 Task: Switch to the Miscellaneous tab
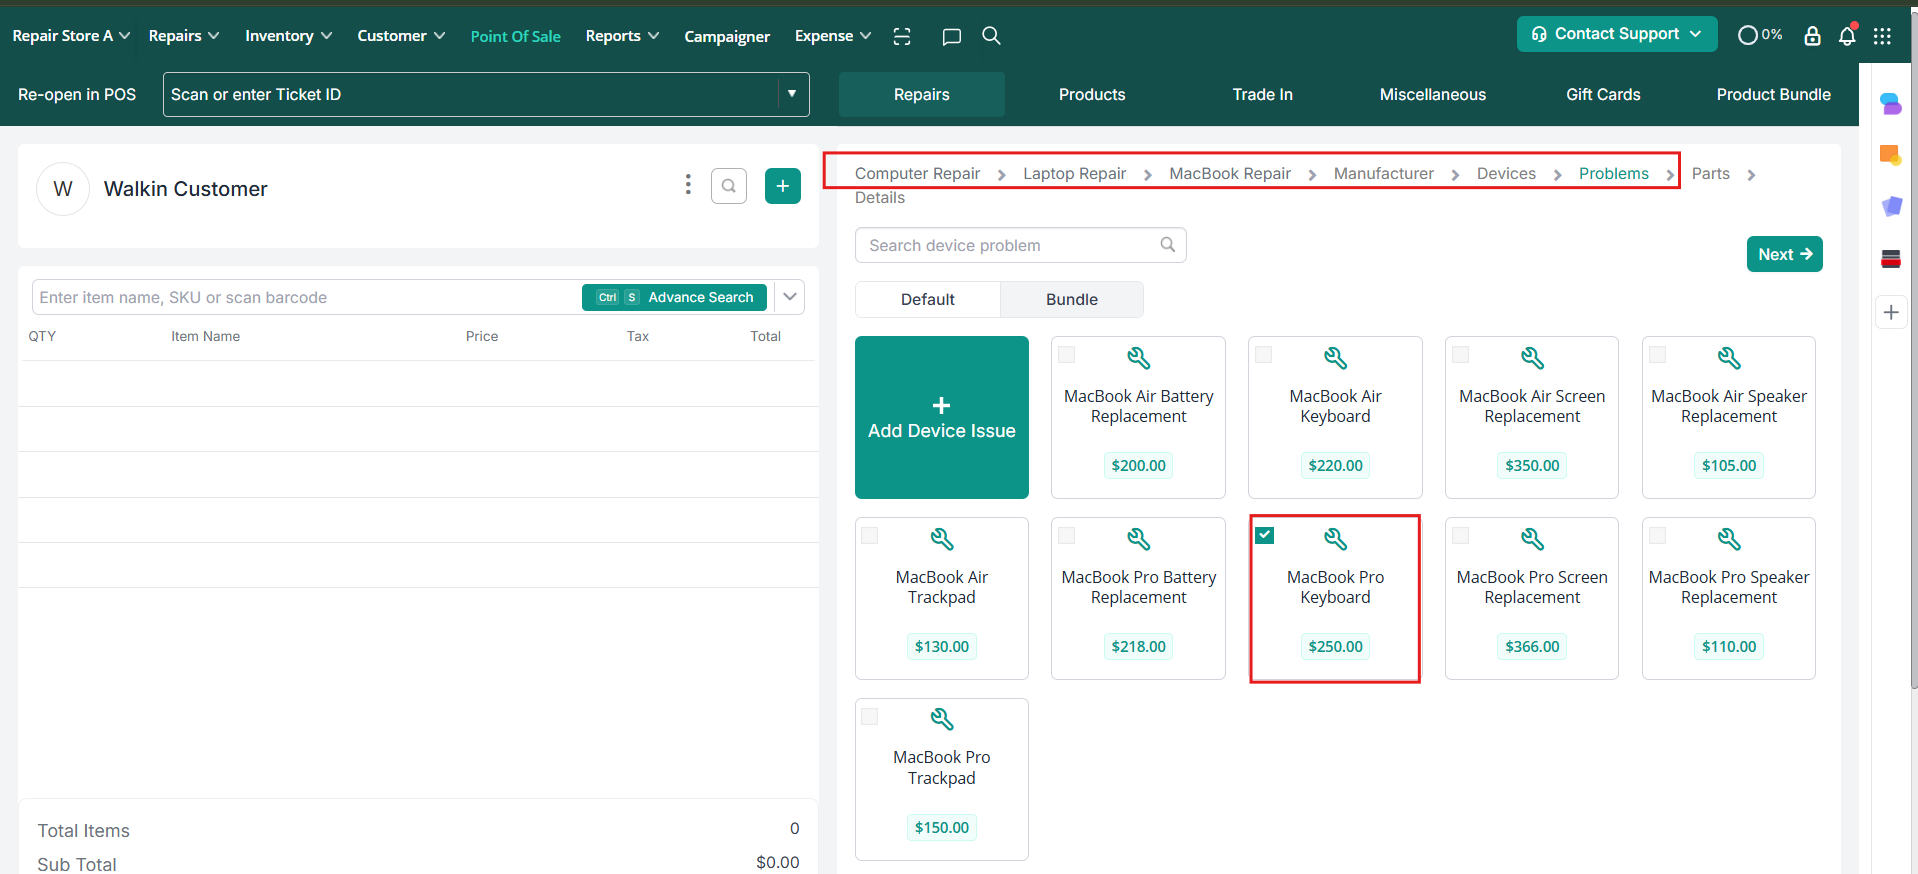coord(1433,94)
